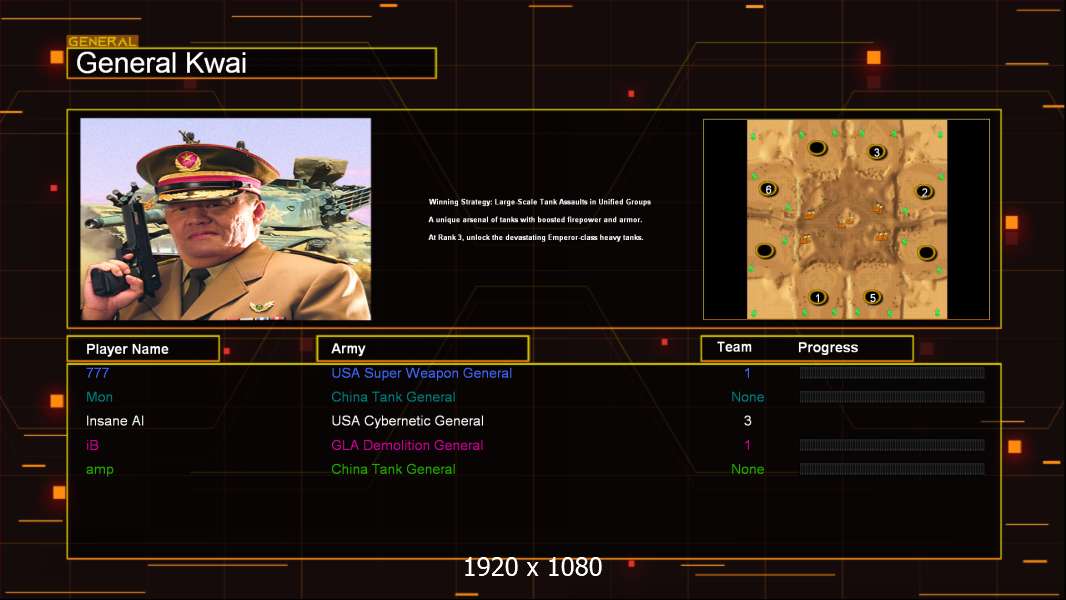Click the General Kwai title field
The width and height of the screenshot is (1066, 600).
point(251,64)
